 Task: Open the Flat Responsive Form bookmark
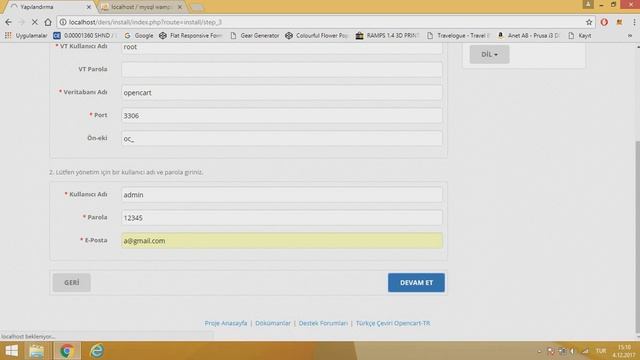pyautogui.click(x=191, y=36)
